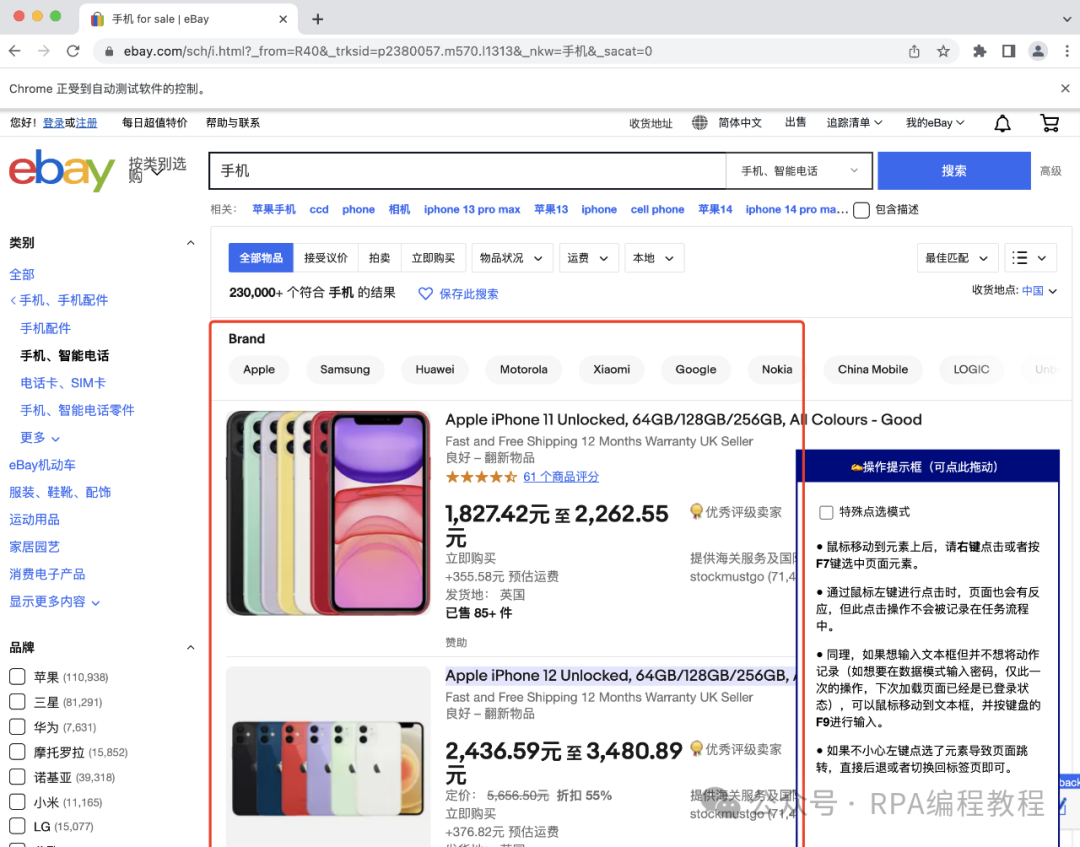Viewport: 1080px width, 847px height.
Task: Filter by the Samsung brand chip
Action: (x=345, y=370)
